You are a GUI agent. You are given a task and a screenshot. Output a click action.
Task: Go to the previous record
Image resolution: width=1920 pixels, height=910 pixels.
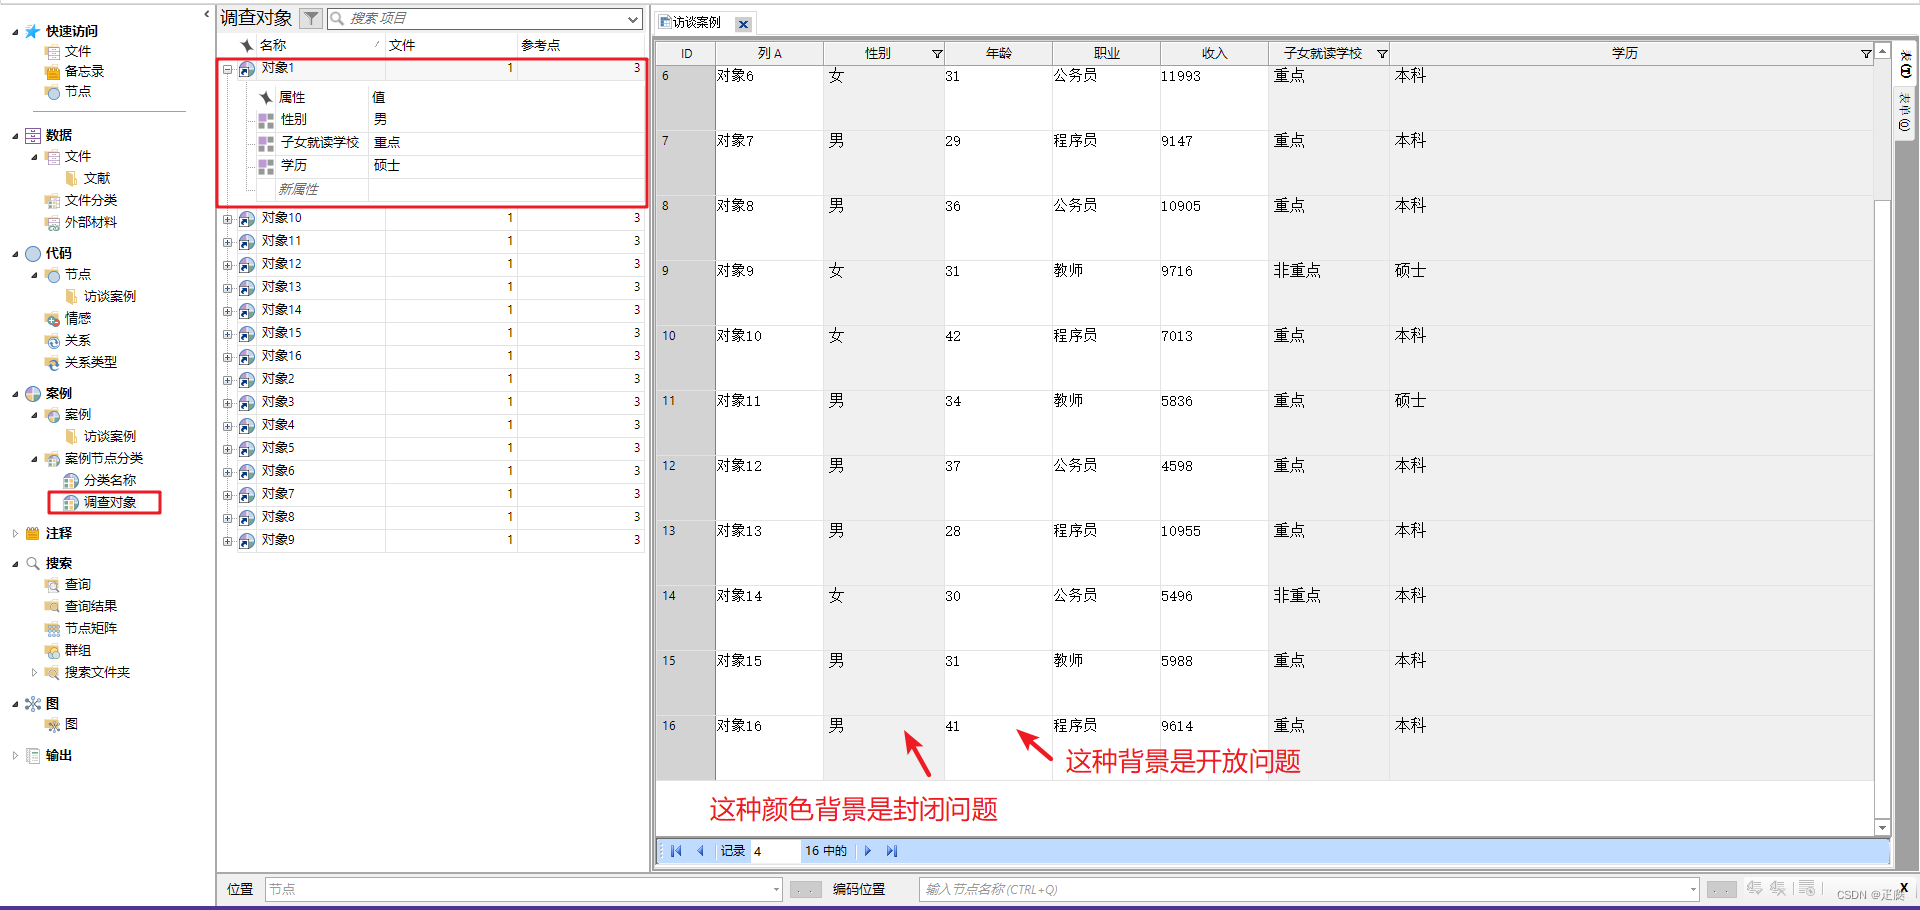coord(700,851)
